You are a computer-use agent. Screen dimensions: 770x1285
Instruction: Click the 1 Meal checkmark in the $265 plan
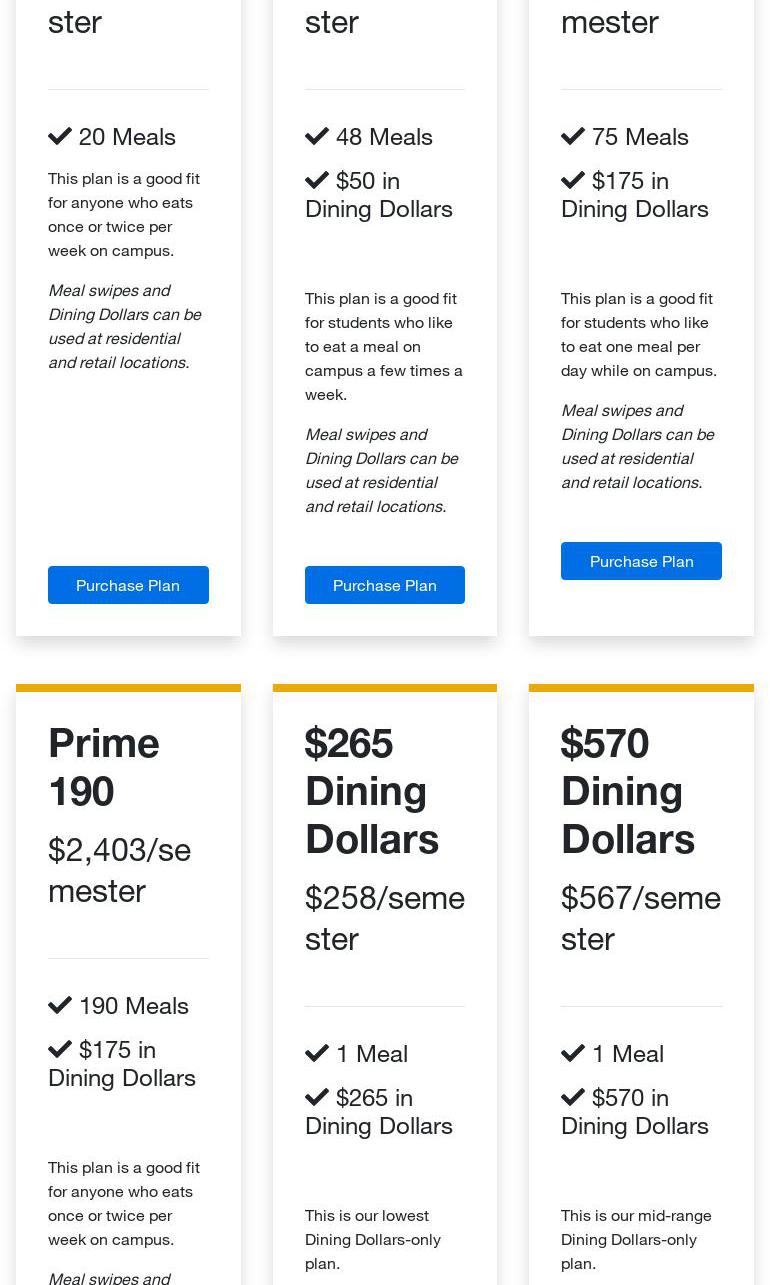(317, 1053)
